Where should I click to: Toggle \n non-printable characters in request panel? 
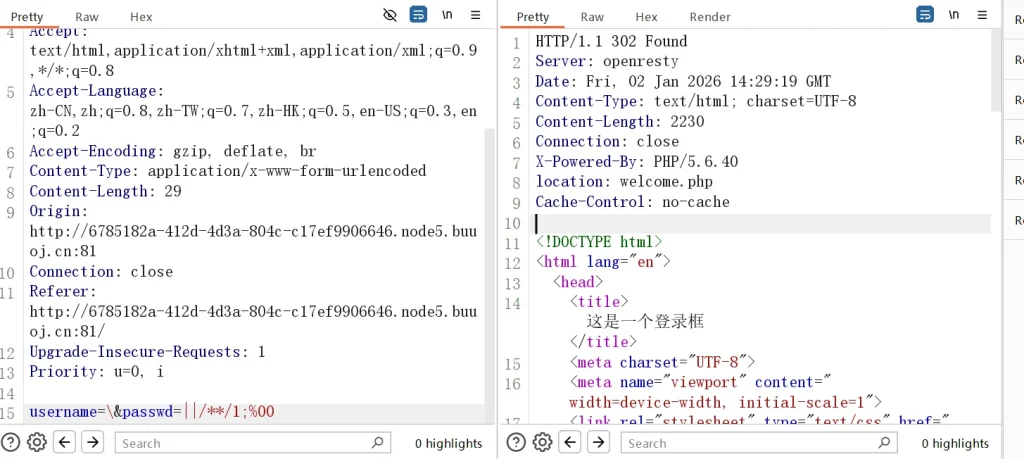(448, 15)
